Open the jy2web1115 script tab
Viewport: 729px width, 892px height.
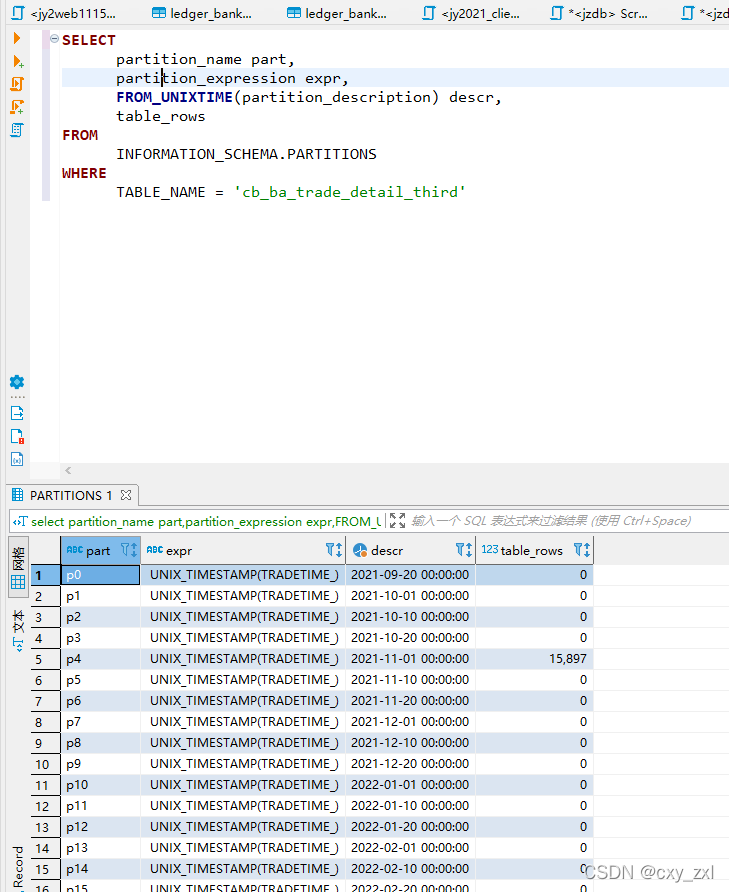(x=64, y=13)
